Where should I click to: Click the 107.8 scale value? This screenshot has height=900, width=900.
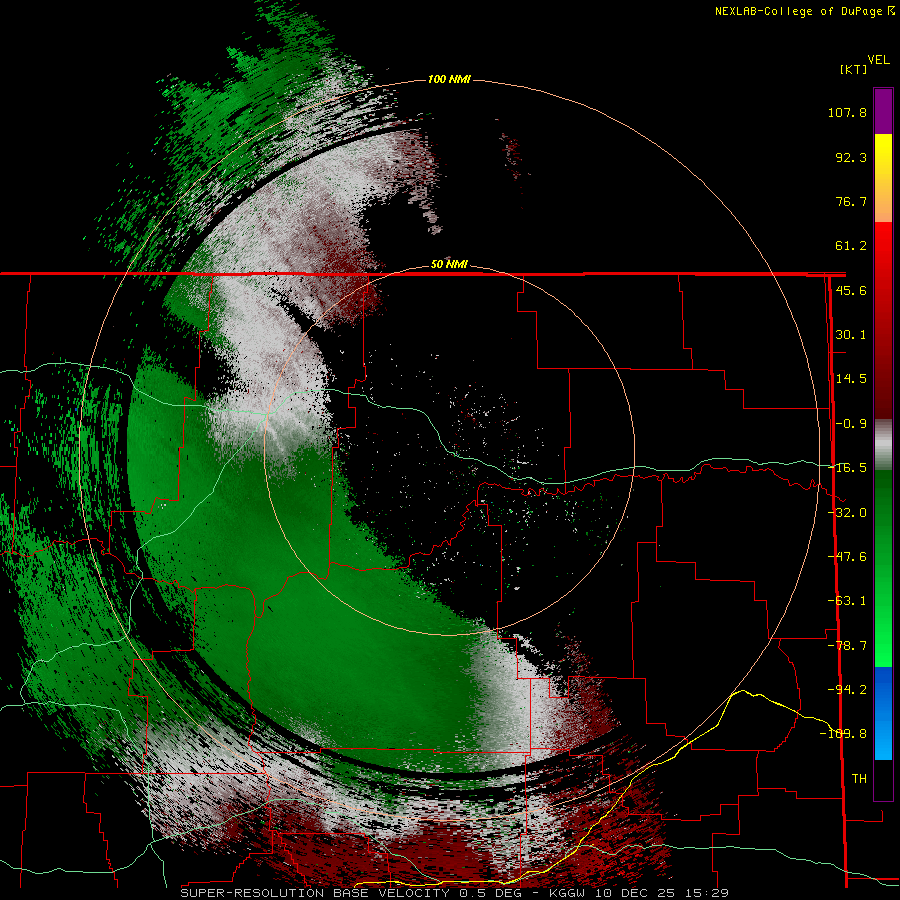pos(847,112)
